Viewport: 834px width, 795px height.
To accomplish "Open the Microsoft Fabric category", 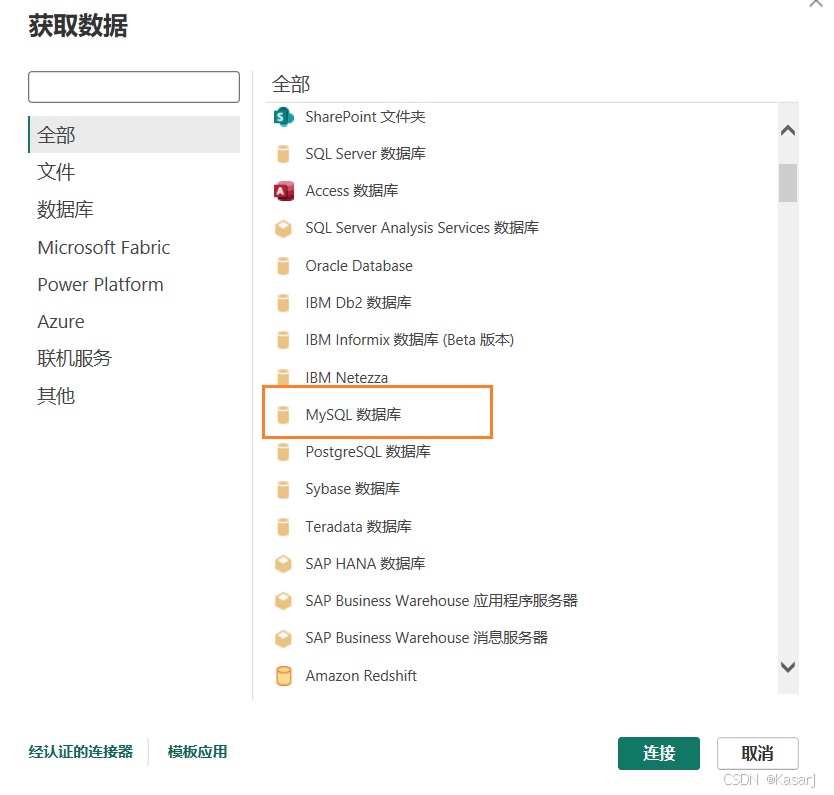I will pos(134,247).
